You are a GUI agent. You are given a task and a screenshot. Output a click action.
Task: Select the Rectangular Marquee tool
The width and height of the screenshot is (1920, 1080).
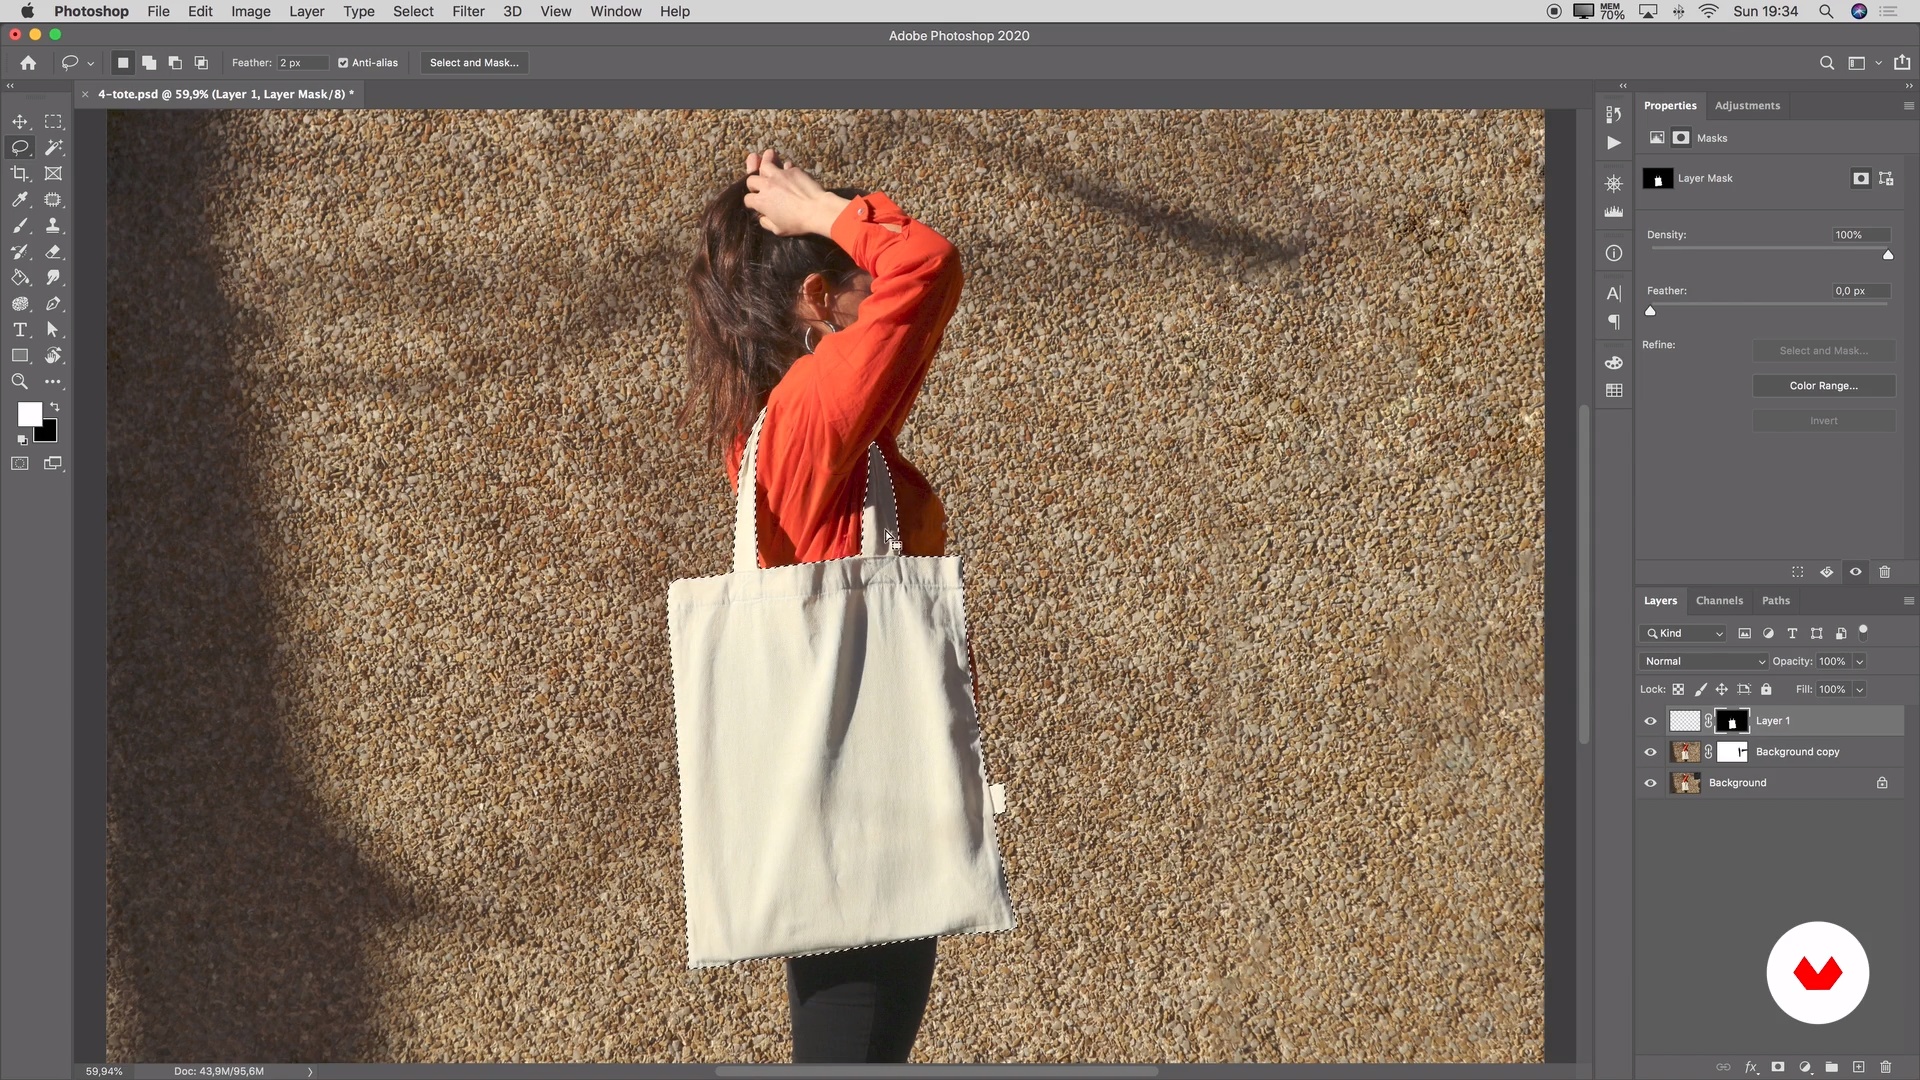[x=54, y=121]
